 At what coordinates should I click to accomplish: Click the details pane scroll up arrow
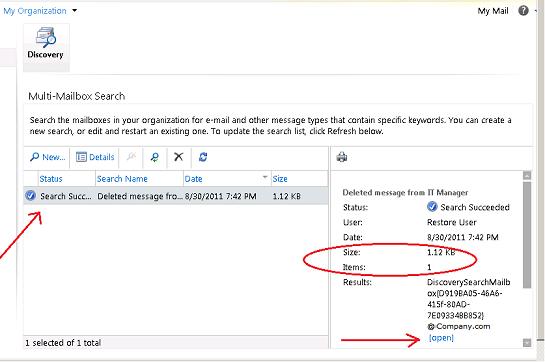point(527,176)
